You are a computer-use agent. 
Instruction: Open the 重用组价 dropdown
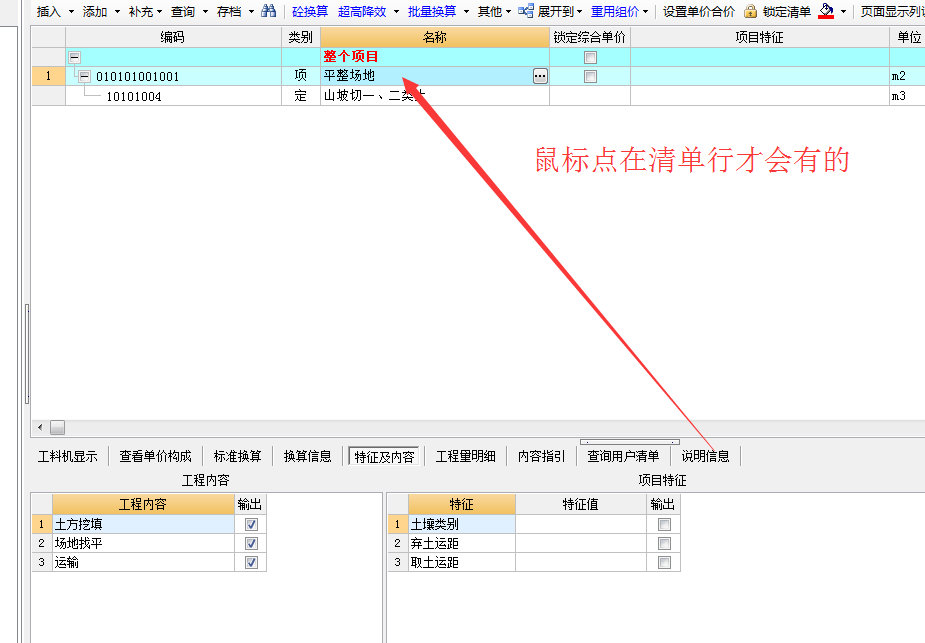click(x=646, y=11)
